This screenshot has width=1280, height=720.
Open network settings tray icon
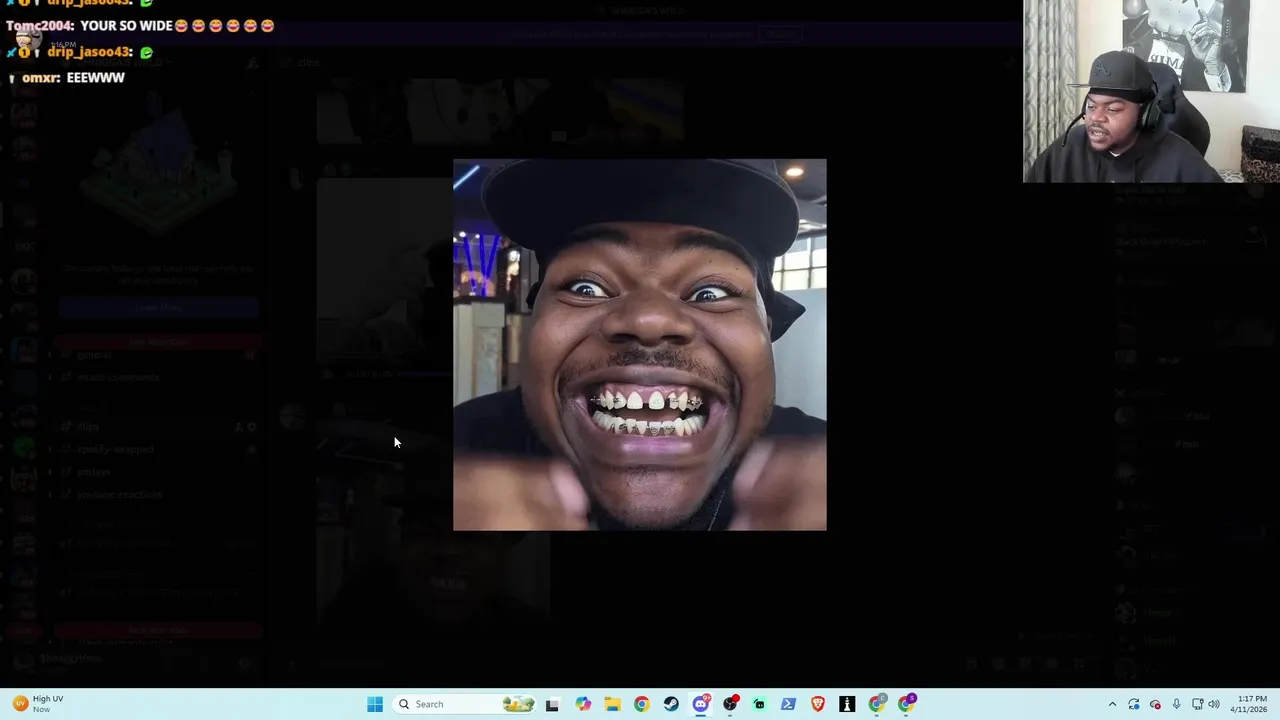[1198, 704]
